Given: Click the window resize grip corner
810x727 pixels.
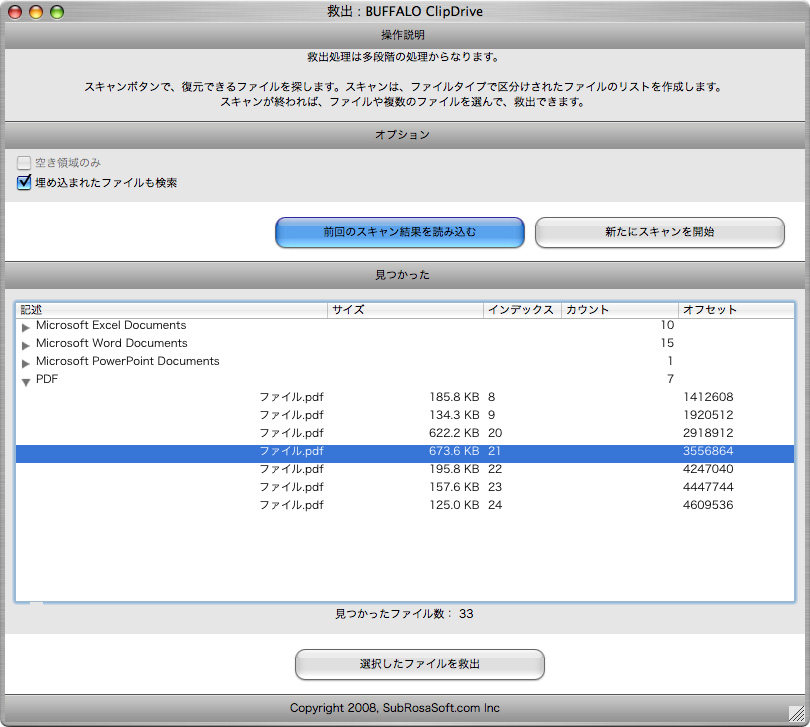Looking at the screenshot, I should point(797,714).
